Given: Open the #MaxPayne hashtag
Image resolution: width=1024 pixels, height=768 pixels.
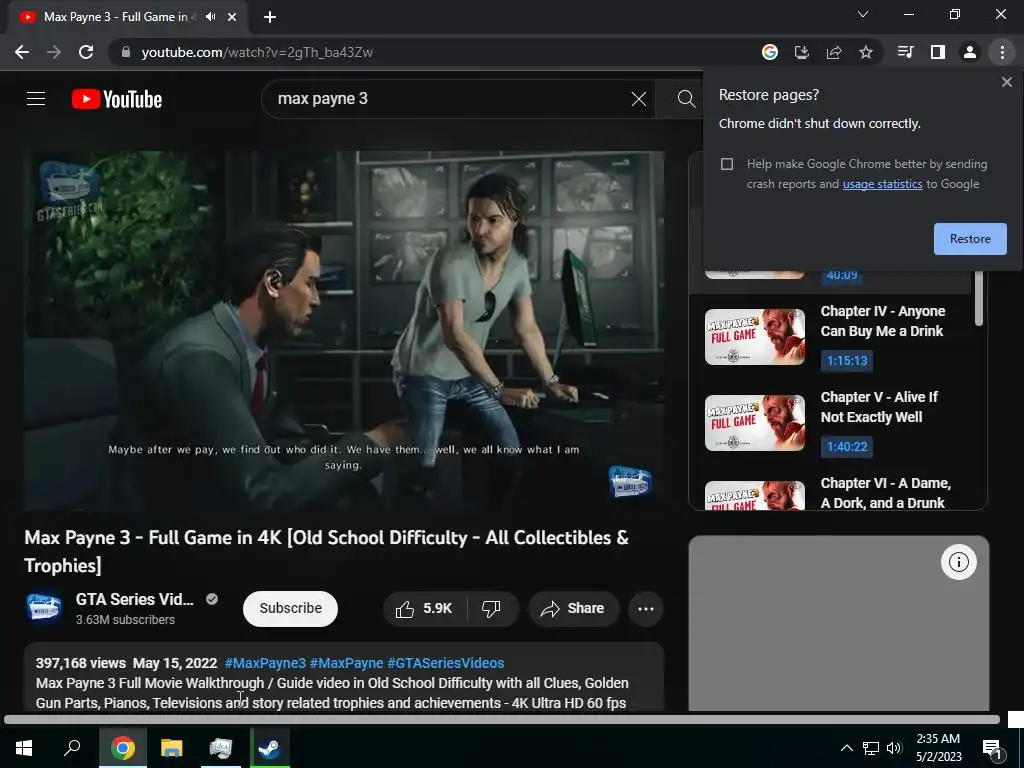Looking at the screenshot, I should (346, 663).
